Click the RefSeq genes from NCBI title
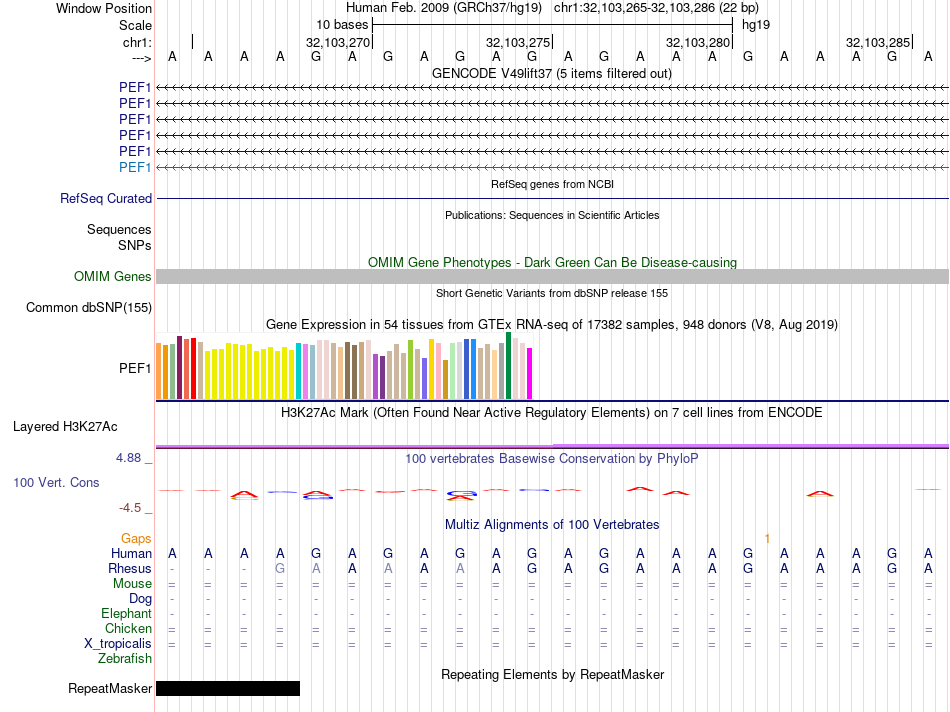Image resolution: width=950 pixels, height=712 pixels. (552, 184)
